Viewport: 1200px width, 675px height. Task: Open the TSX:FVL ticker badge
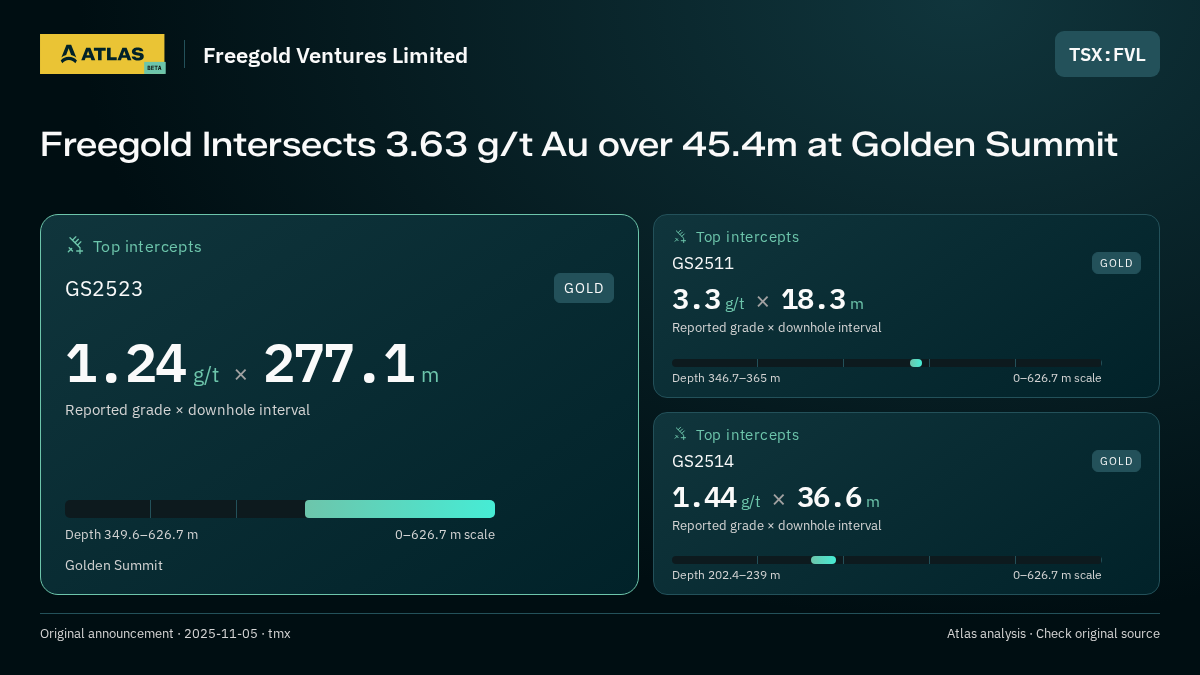coord(1107,54)
